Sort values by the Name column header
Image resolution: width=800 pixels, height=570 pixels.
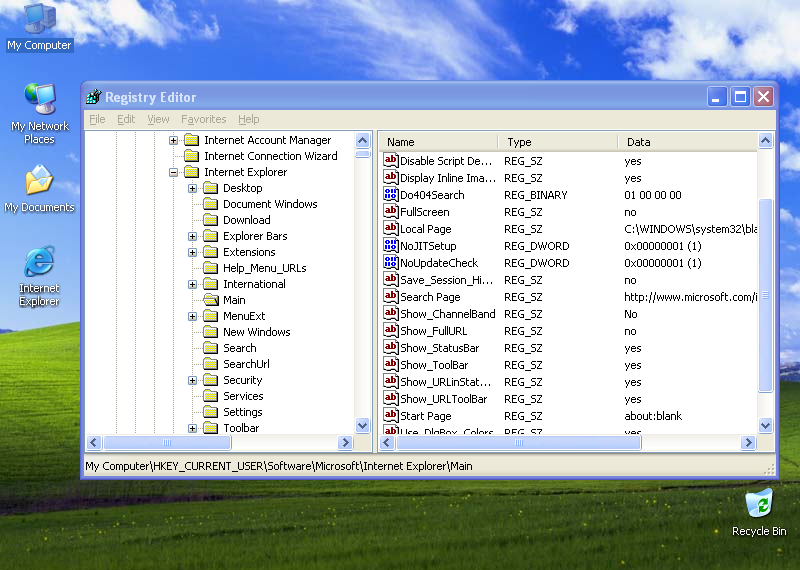(x=439, y=142)
